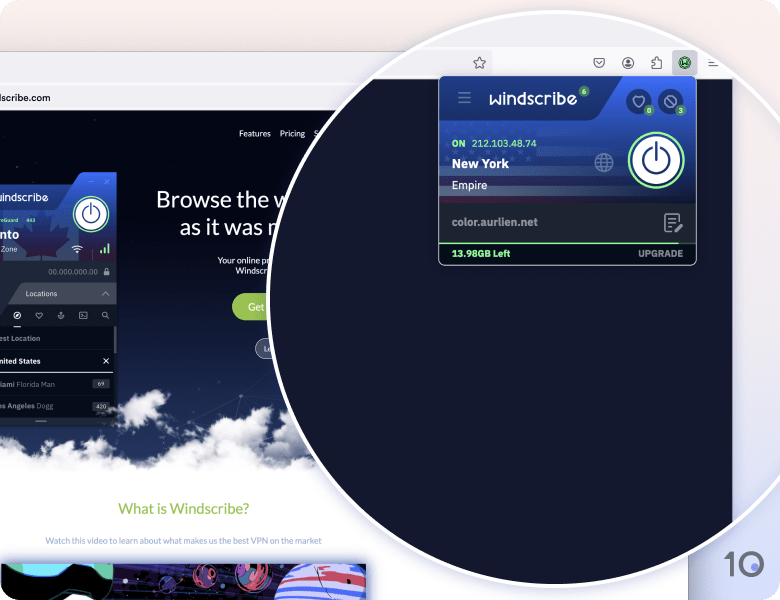Click the green Get button

(251, 307)
